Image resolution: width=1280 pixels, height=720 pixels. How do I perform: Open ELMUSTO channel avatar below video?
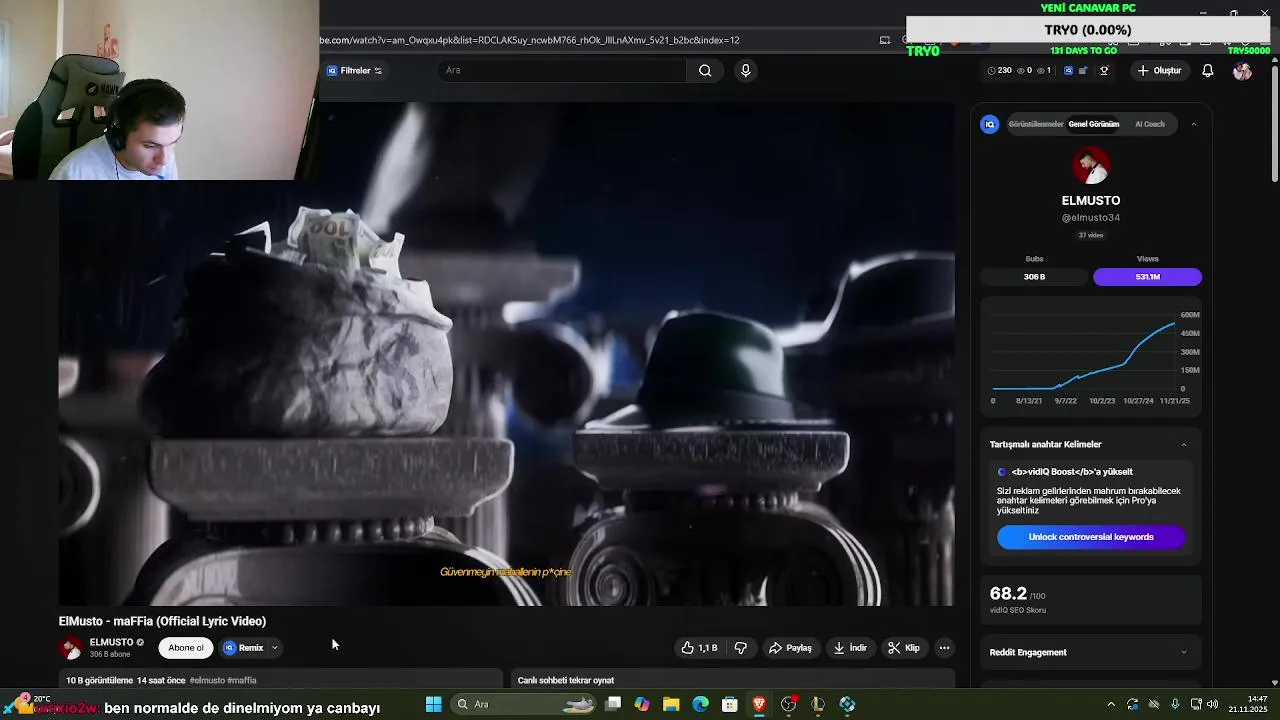point(71,648)
